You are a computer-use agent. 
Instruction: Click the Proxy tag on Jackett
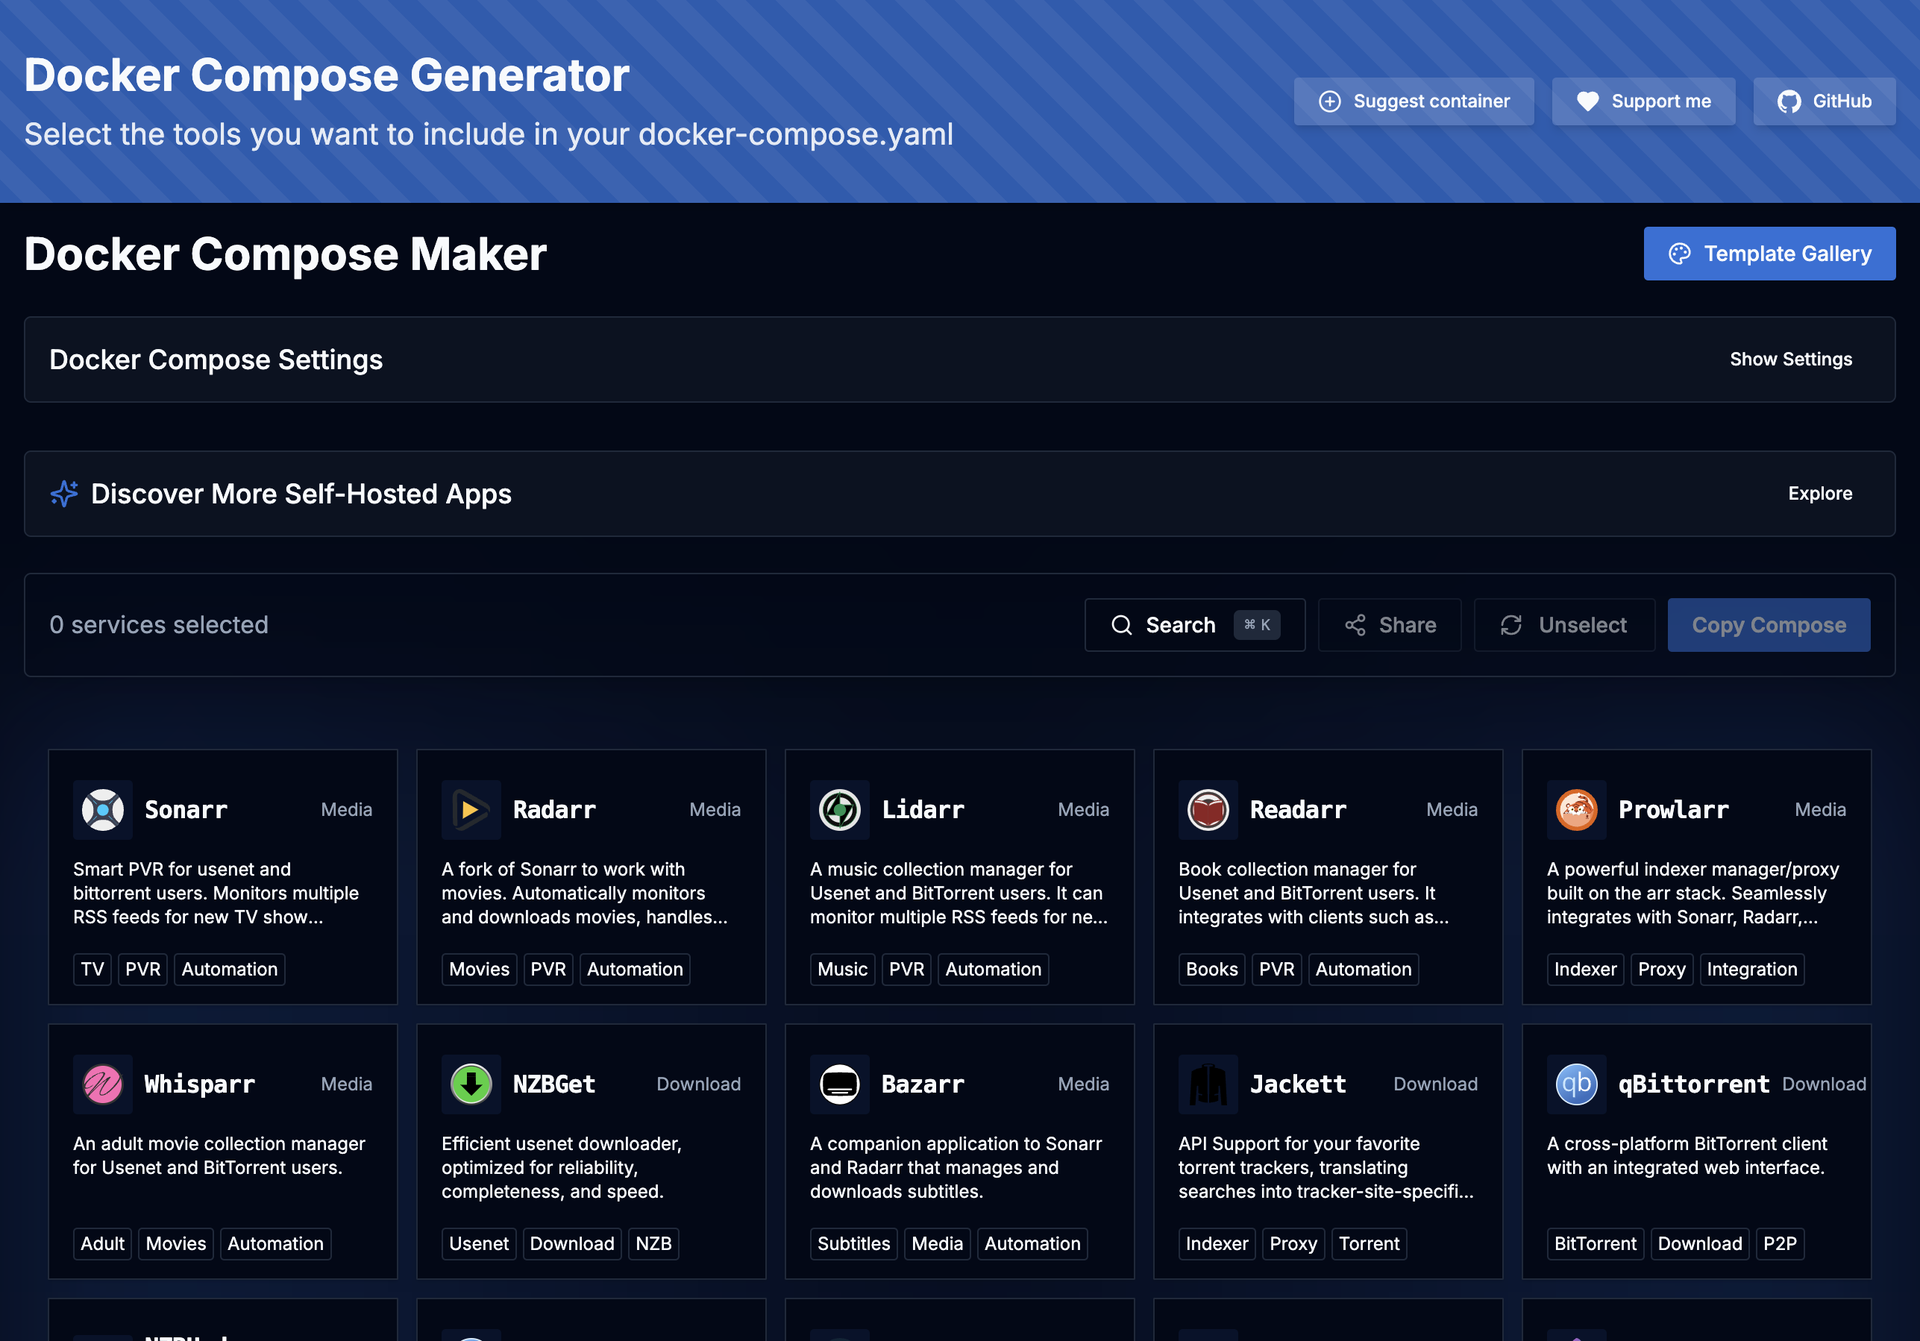point(1293,1243)
